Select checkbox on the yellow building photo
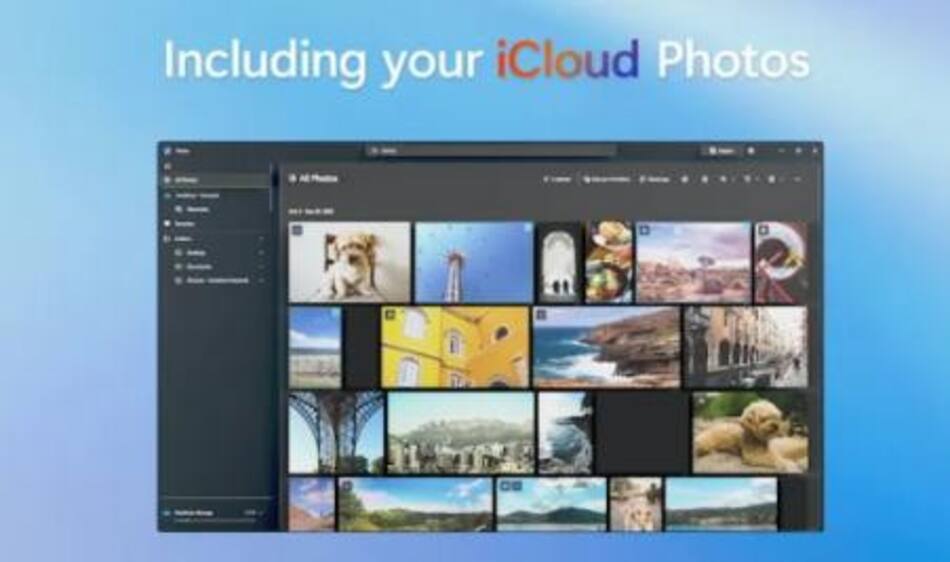Screen dimensions: 950x562 click(389, 314)
